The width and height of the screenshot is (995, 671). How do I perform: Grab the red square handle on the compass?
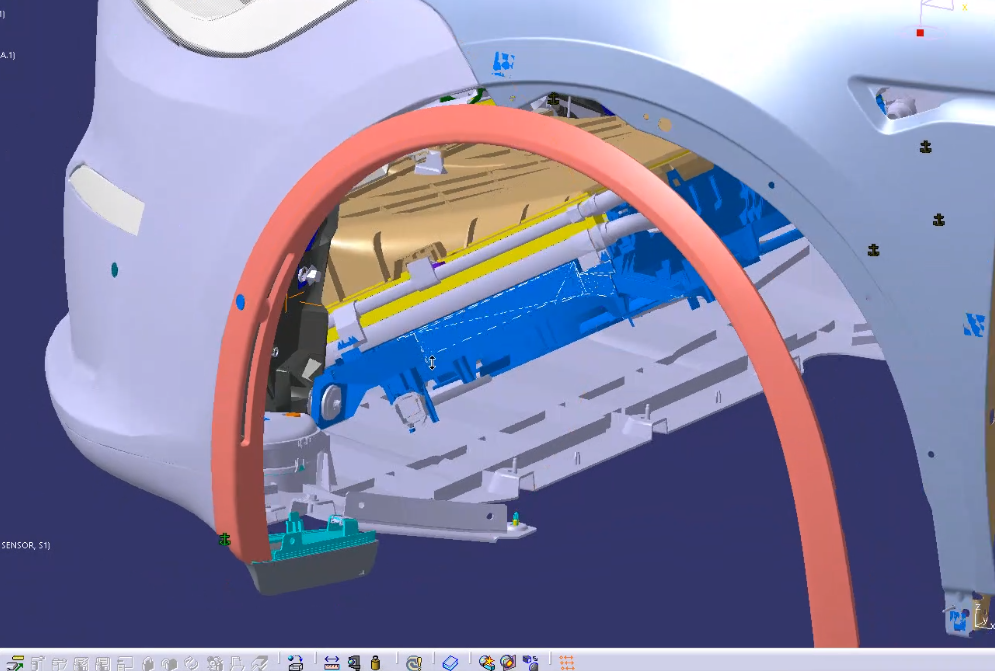pos(920,33)
